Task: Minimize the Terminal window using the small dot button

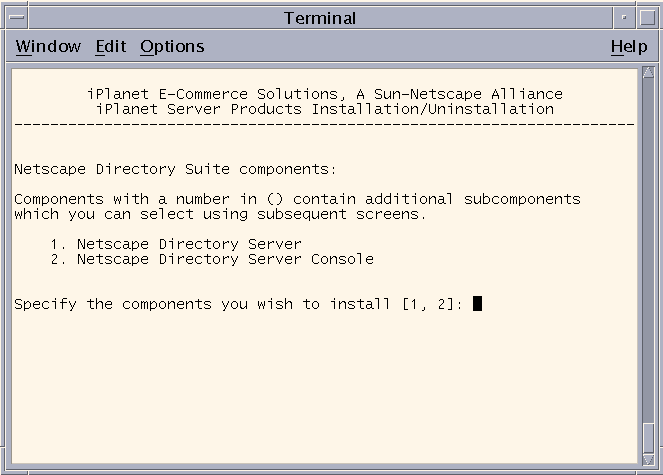Action: coord(624,18)
